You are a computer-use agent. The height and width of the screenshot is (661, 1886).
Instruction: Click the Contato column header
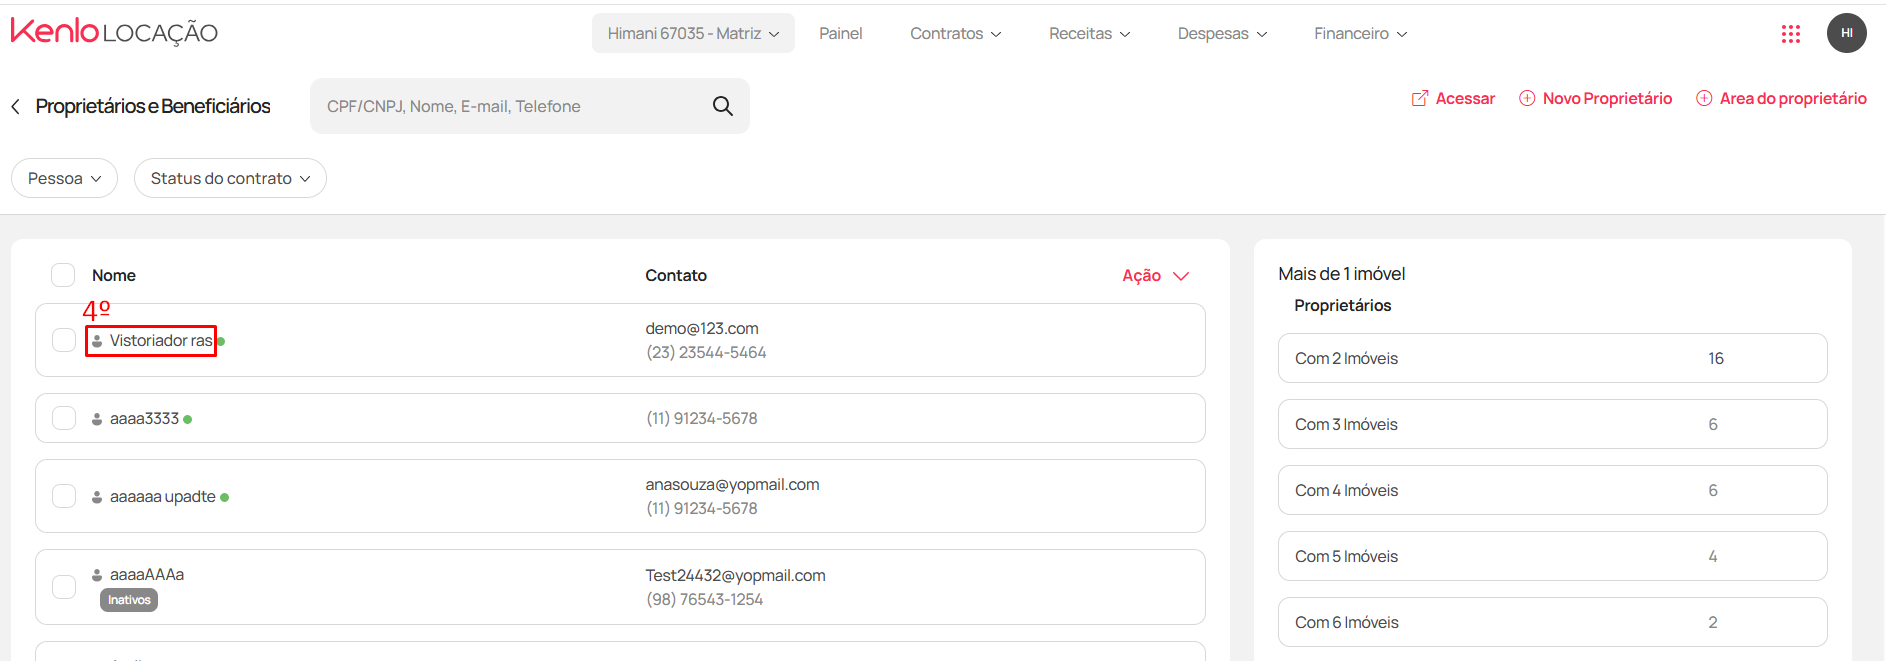click(x=676, y=276)
